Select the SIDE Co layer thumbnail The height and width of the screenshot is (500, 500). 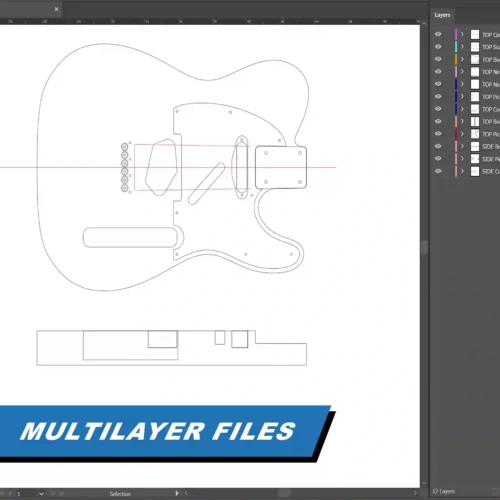[x=475, y=171]
